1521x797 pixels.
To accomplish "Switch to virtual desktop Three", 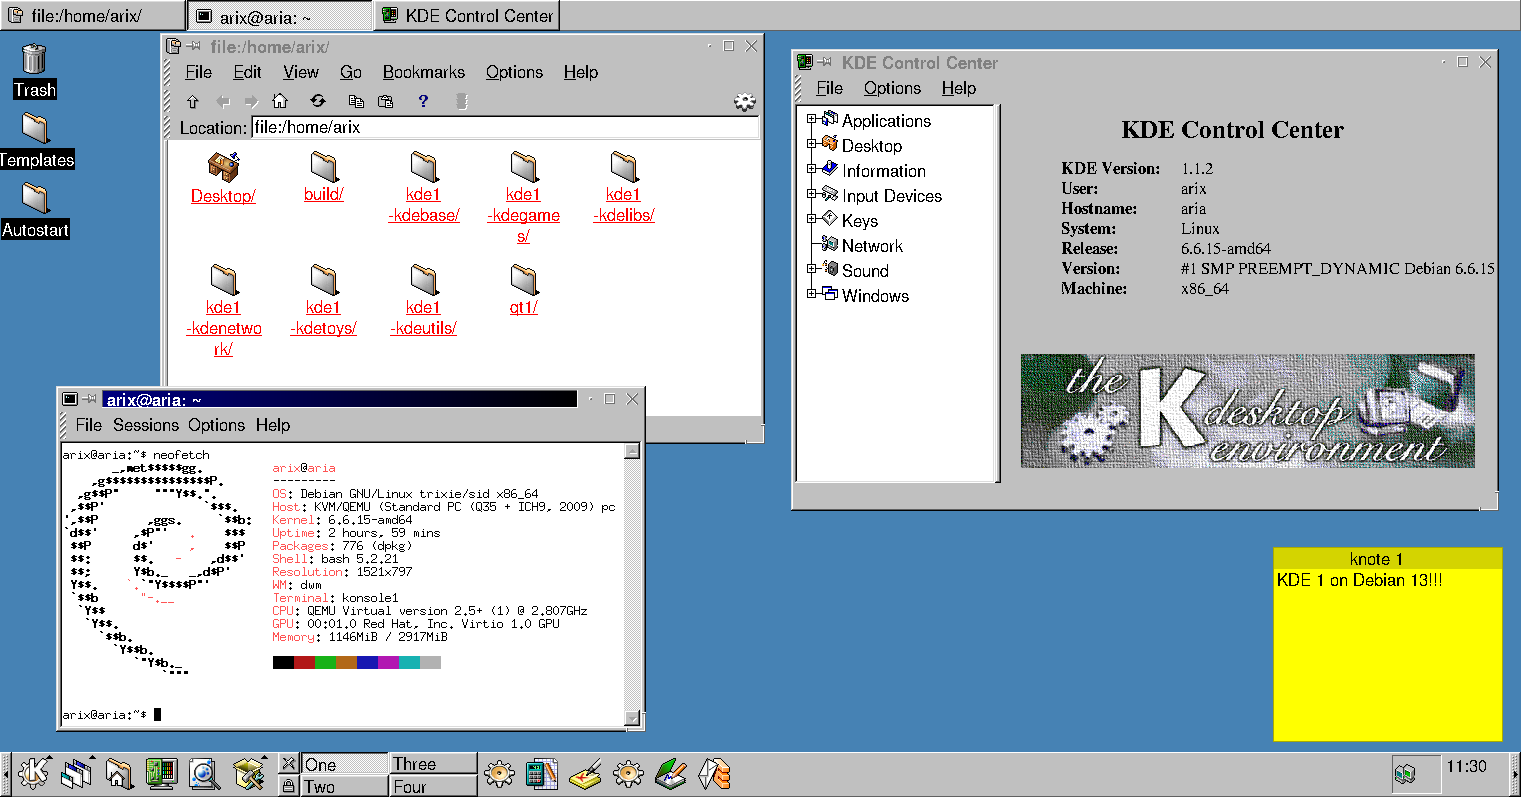I will click(x=432, y=764).
